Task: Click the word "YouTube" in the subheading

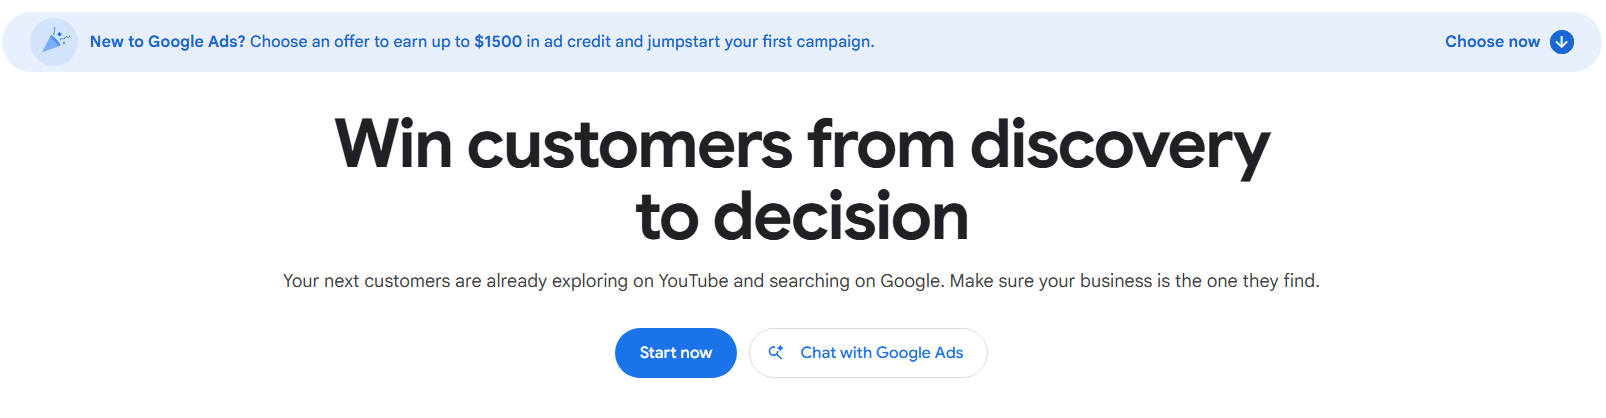Action: click(x=693, y=281)
